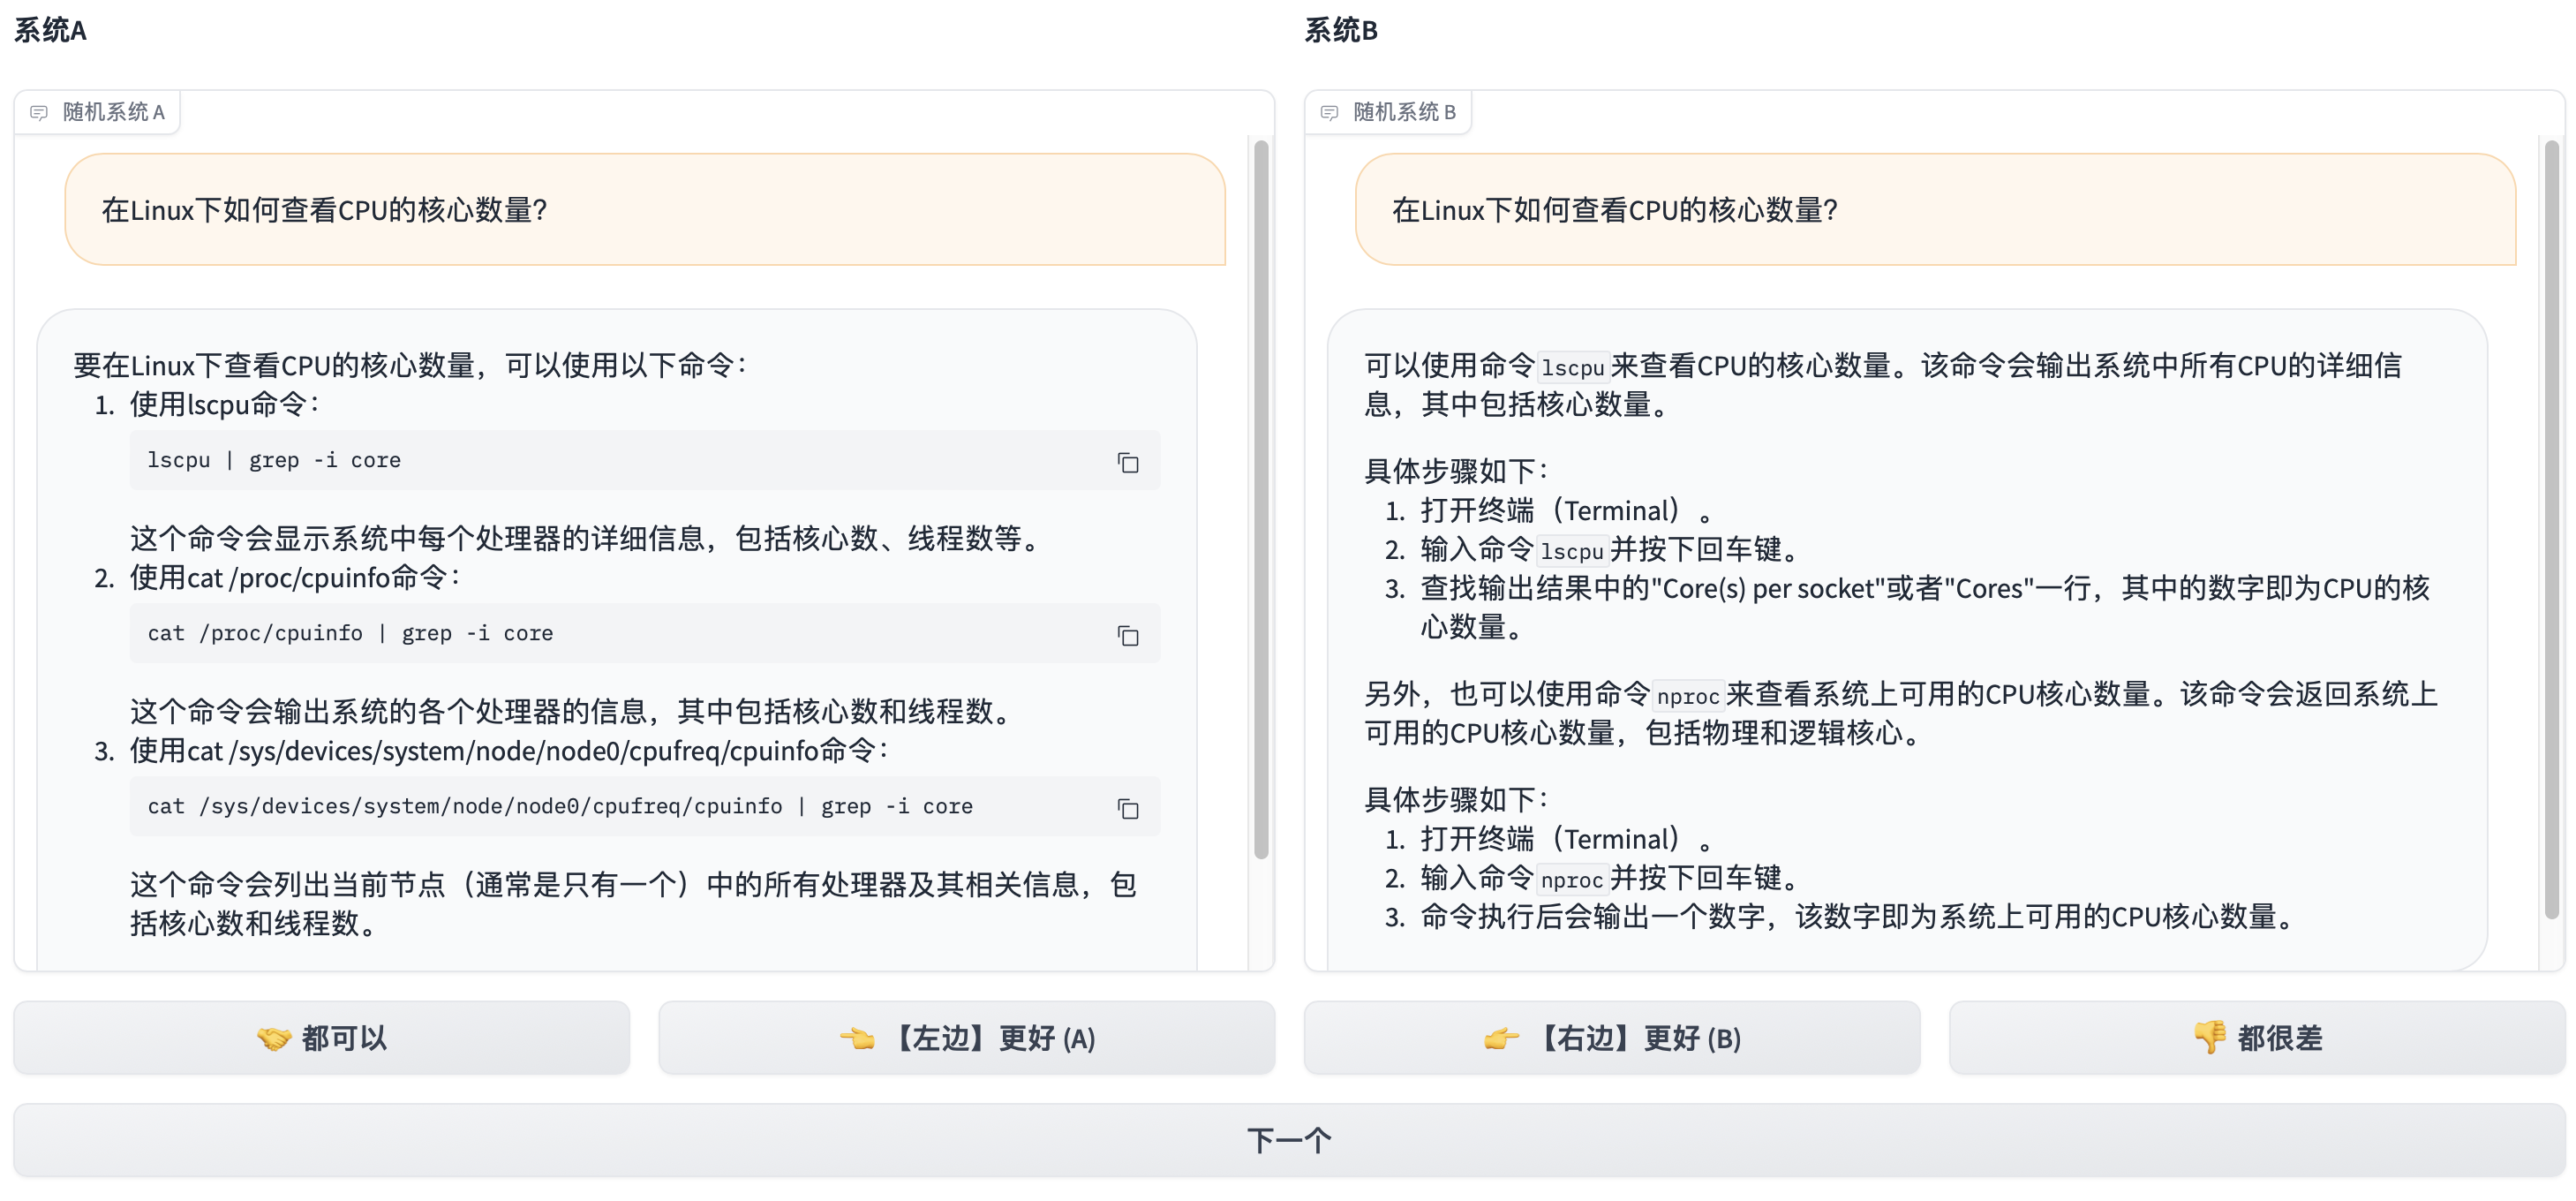Click the 系统A heading
This screenshot has height=1201, width=2576.
[x=50, y=31]
